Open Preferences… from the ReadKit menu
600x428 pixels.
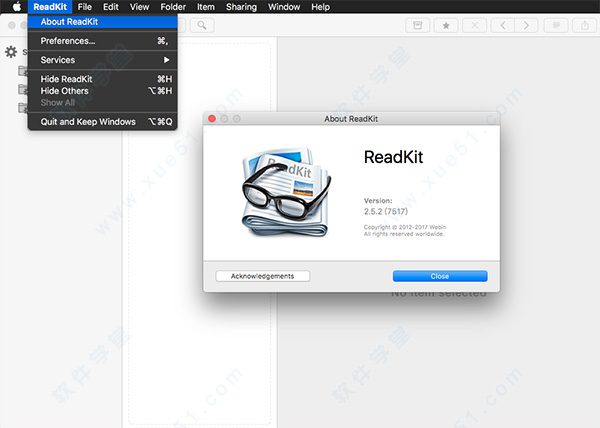pos(103,41)
